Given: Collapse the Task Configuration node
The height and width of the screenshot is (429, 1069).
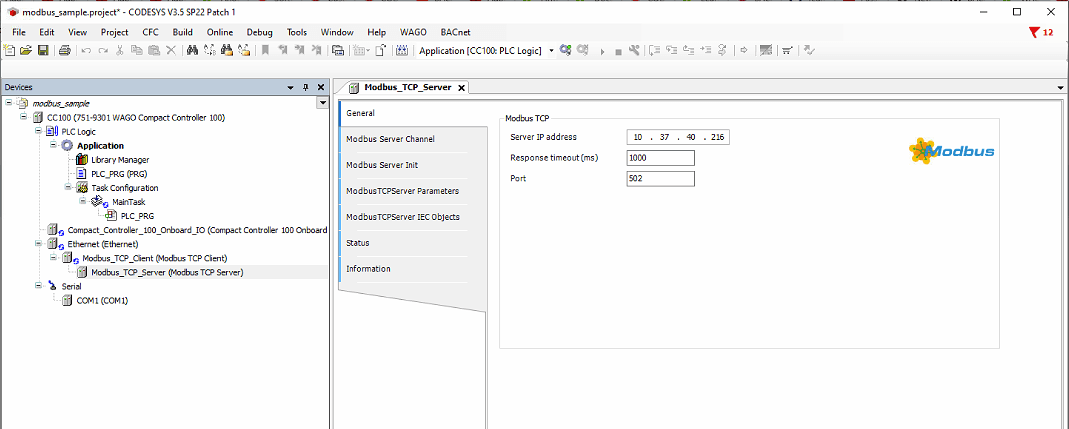Looking at the screenshot, I should (x=68, y=187).
